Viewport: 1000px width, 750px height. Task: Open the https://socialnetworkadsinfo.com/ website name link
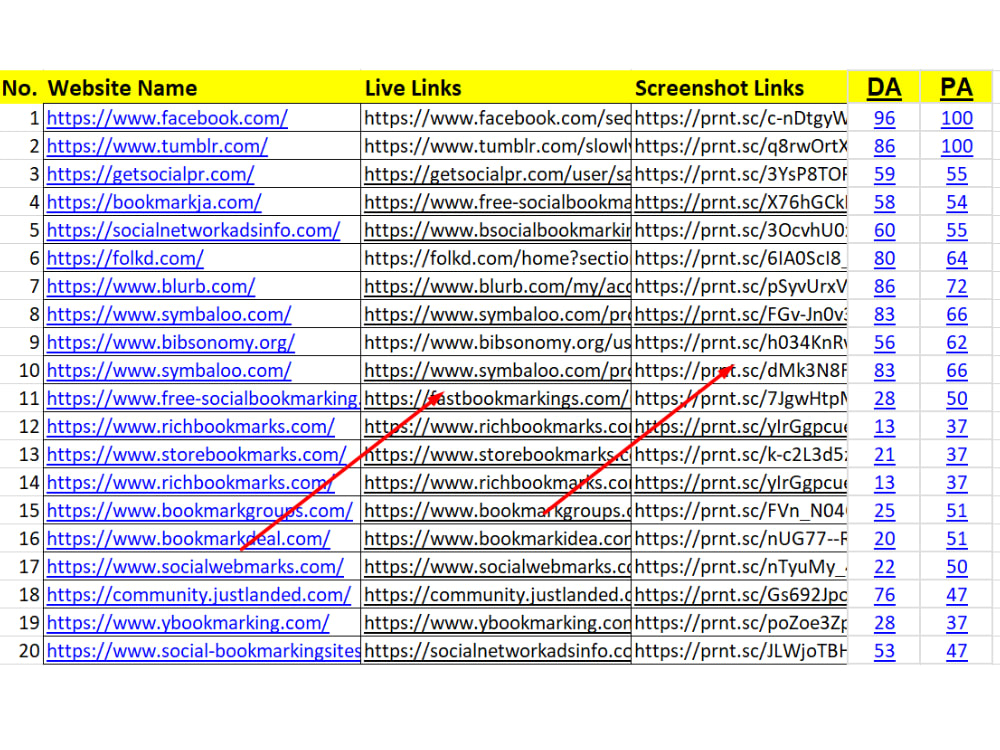click(193, 230)
